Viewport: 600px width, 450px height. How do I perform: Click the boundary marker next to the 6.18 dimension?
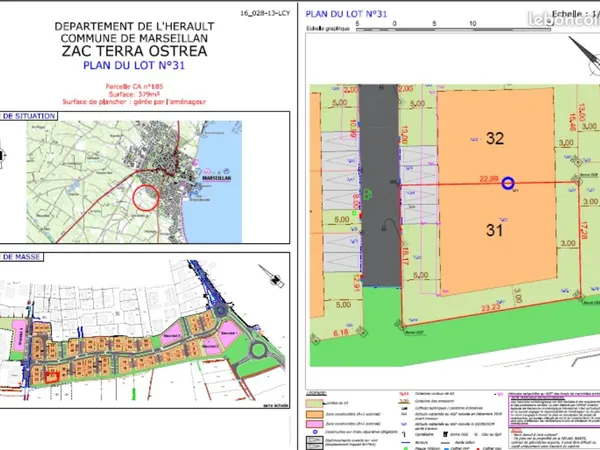pos(360,331)
